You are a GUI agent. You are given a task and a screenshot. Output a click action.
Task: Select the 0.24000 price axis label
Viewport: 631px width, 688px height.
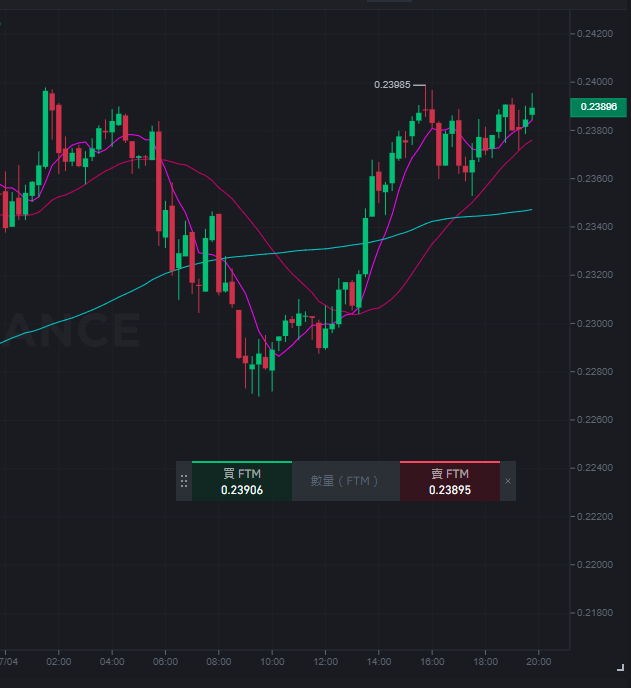point(595,82)
